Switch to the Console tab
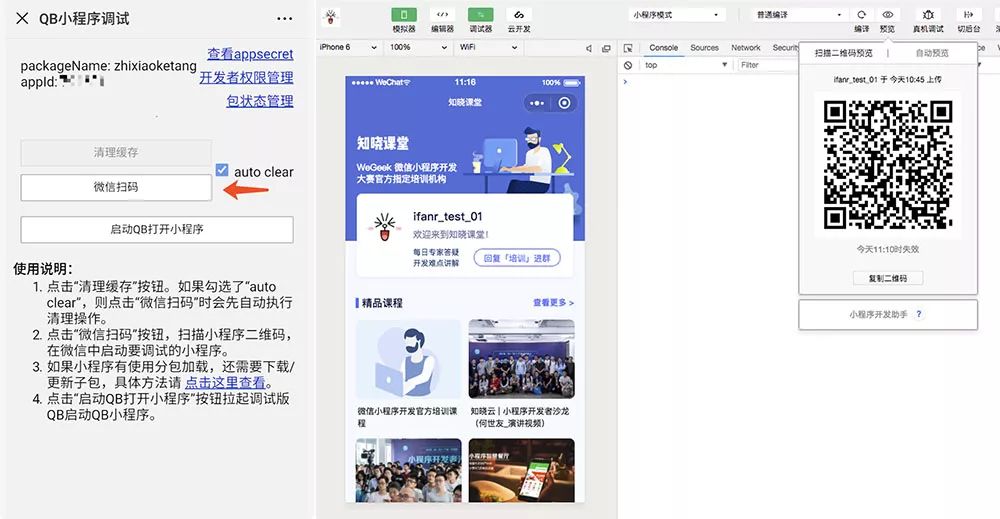This screenshot has height=519, width=1000. click(663, 48)
